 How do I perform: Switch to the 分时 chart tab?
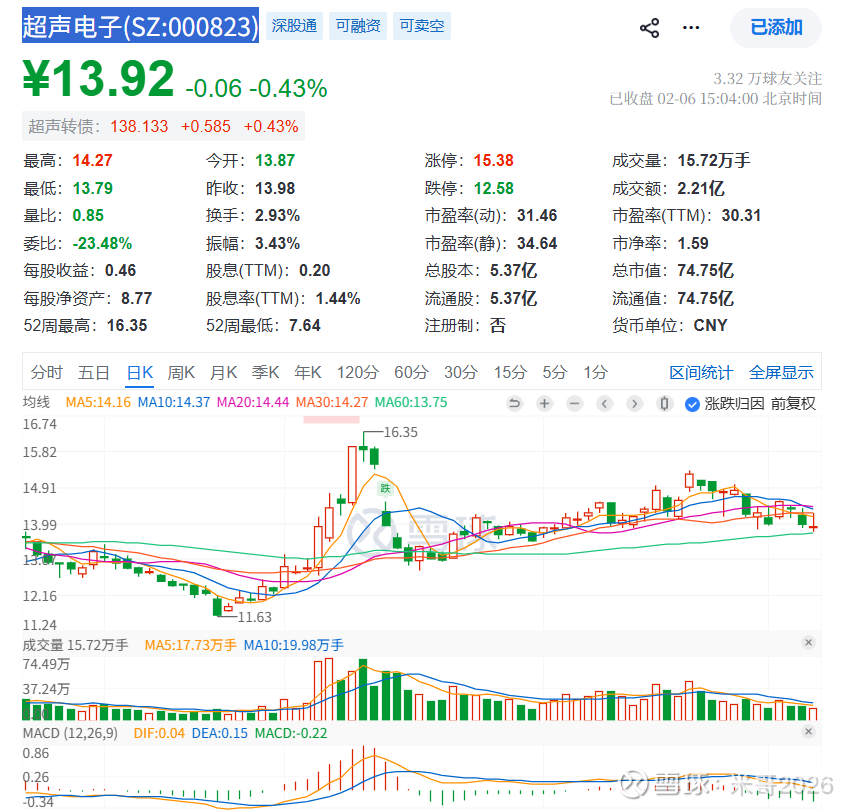(x=47, y=373)
